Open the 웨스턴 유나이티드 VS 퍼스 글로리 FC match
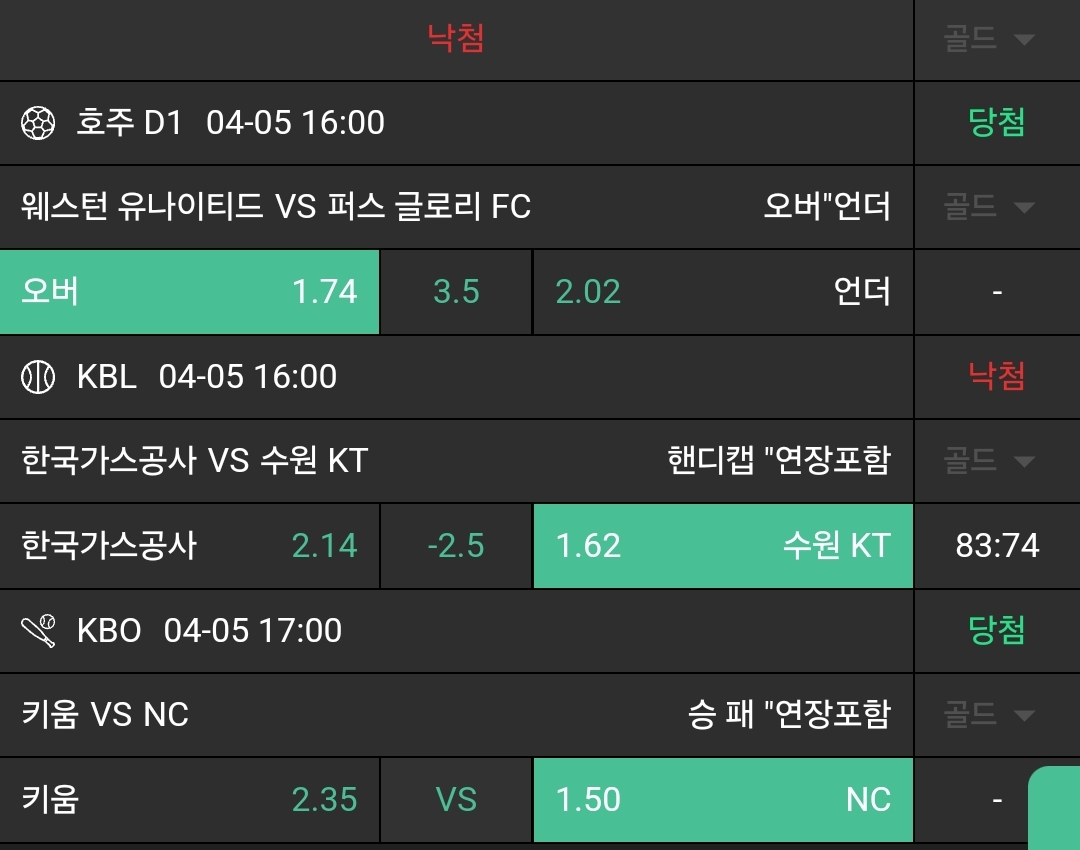 (276, 207)
